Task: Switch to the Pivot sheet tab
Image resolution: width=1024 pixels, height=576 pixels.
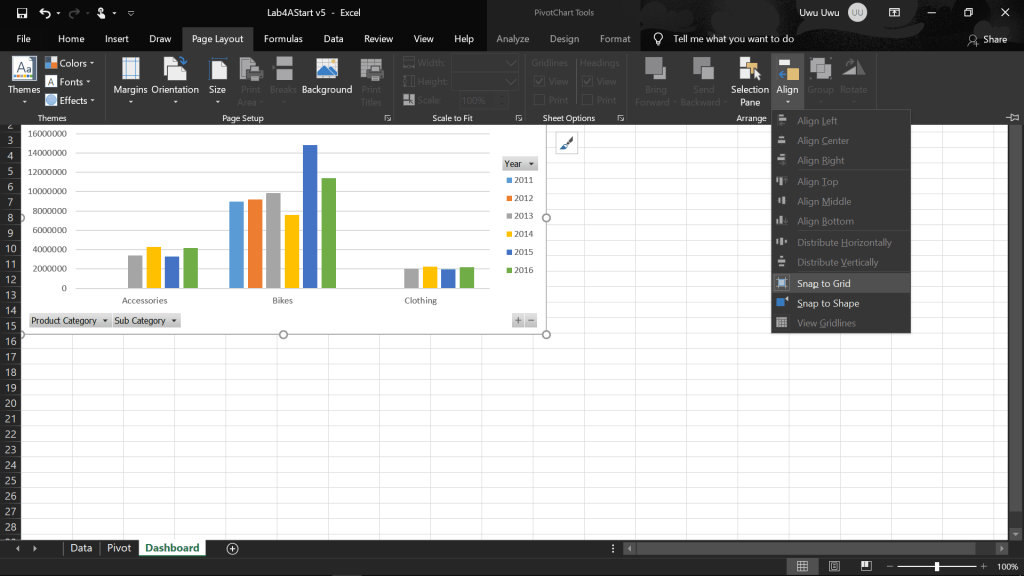Action: click(119, 548)
